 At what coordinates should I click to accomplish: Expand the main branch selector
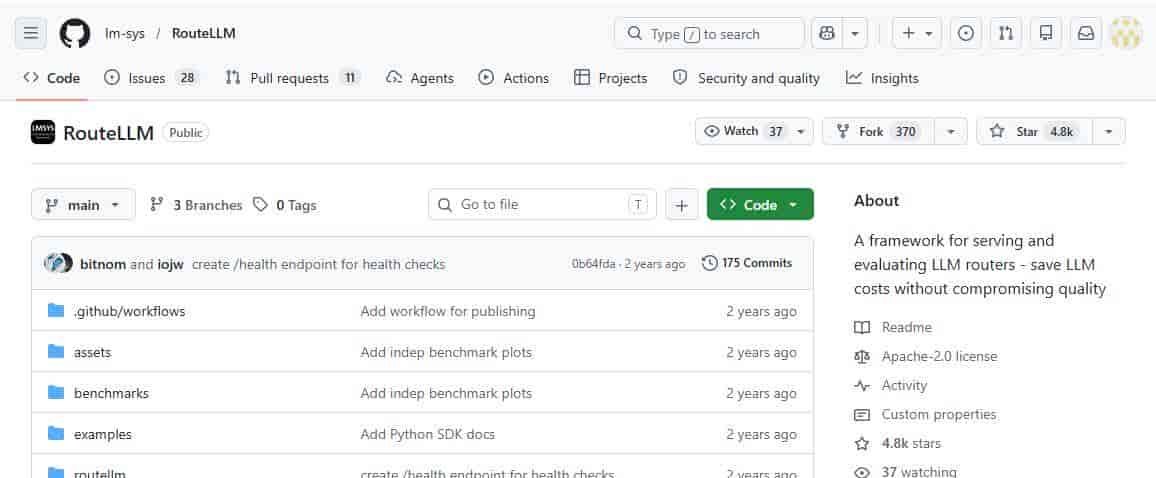coord(83,205)
